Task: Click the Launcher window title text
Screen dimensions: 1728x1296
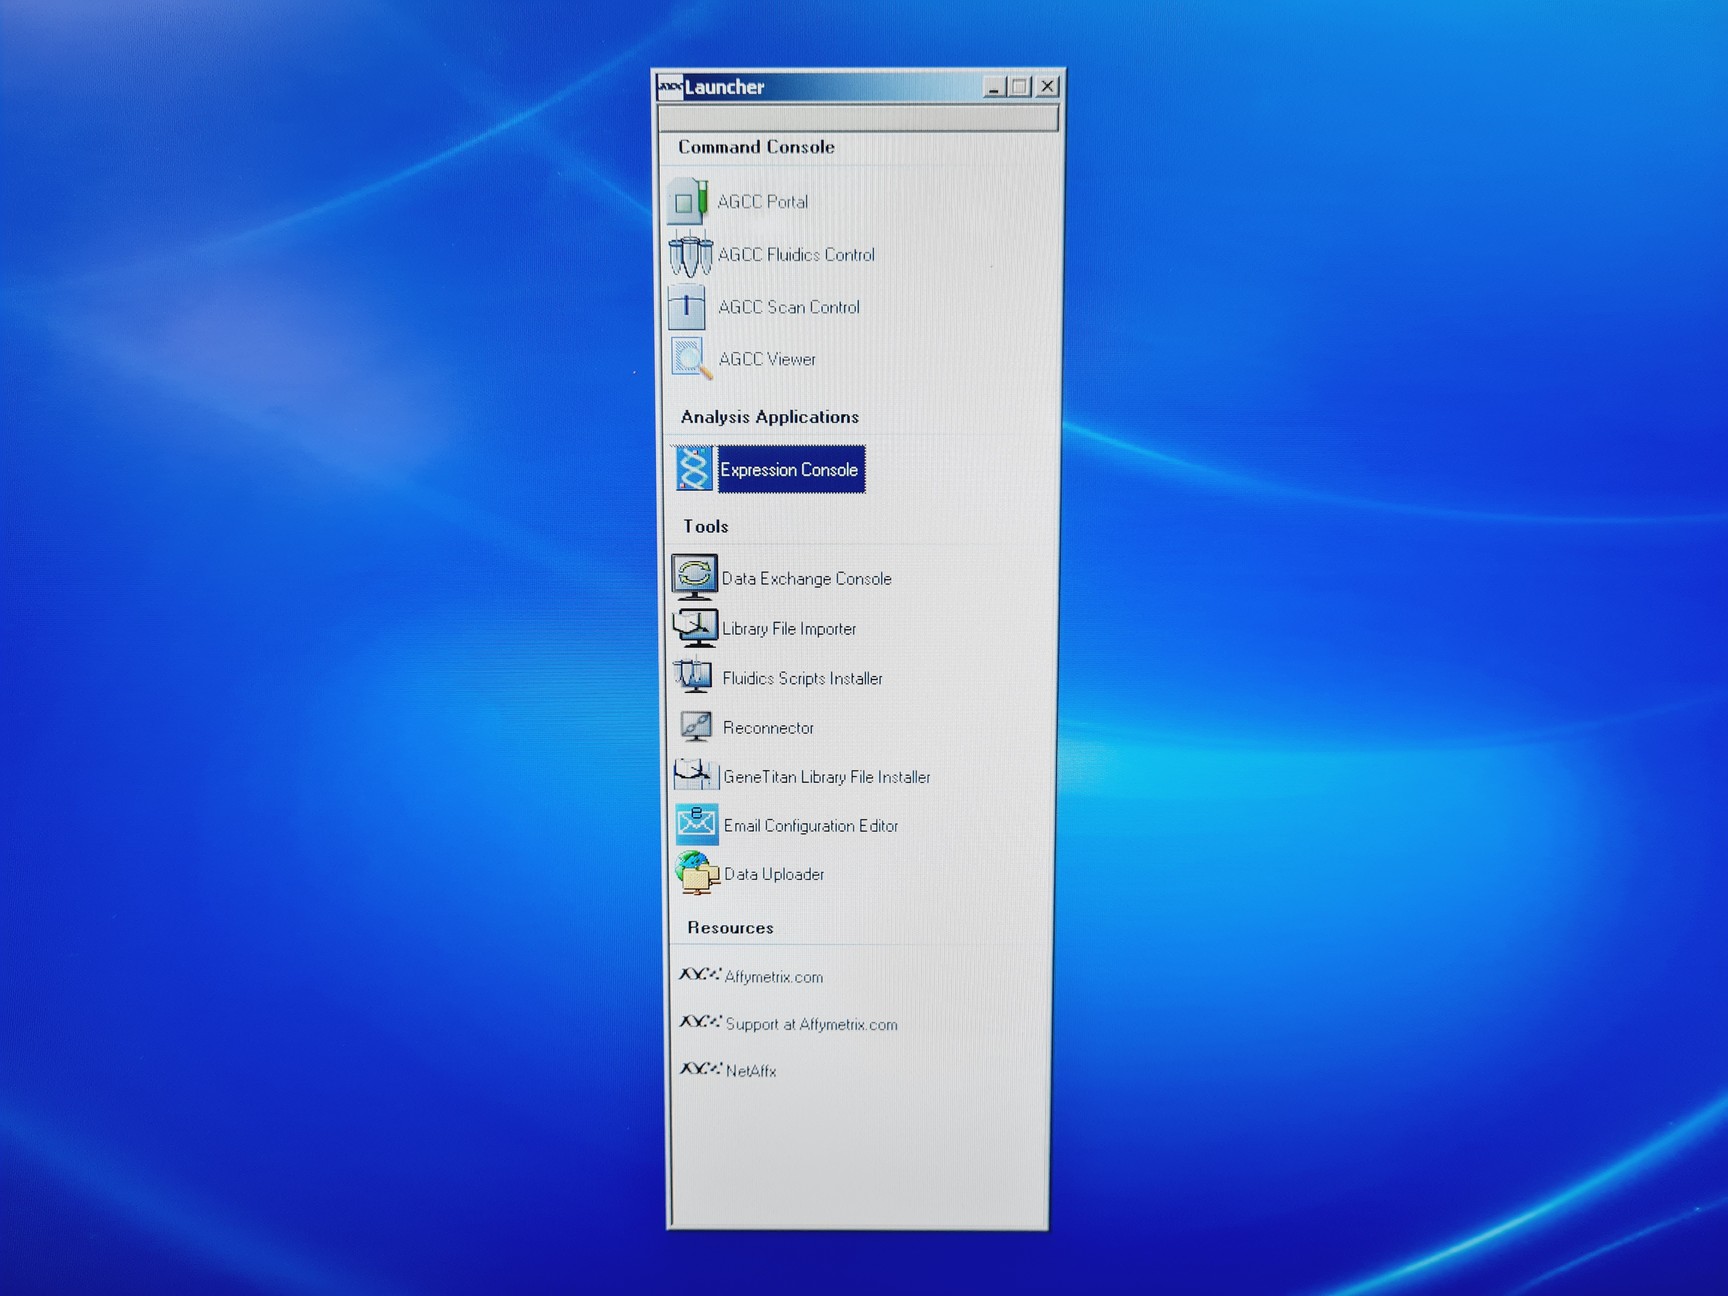Action: tap(724, 87)
